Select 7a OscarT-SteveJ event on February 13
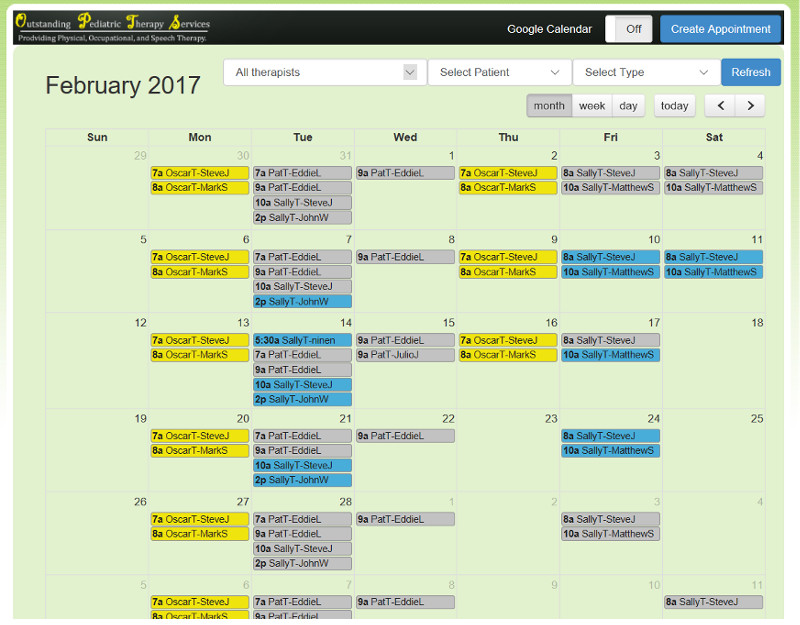Image resolution: width=800 pixels, height=625 pixels. tap(199, 340)
